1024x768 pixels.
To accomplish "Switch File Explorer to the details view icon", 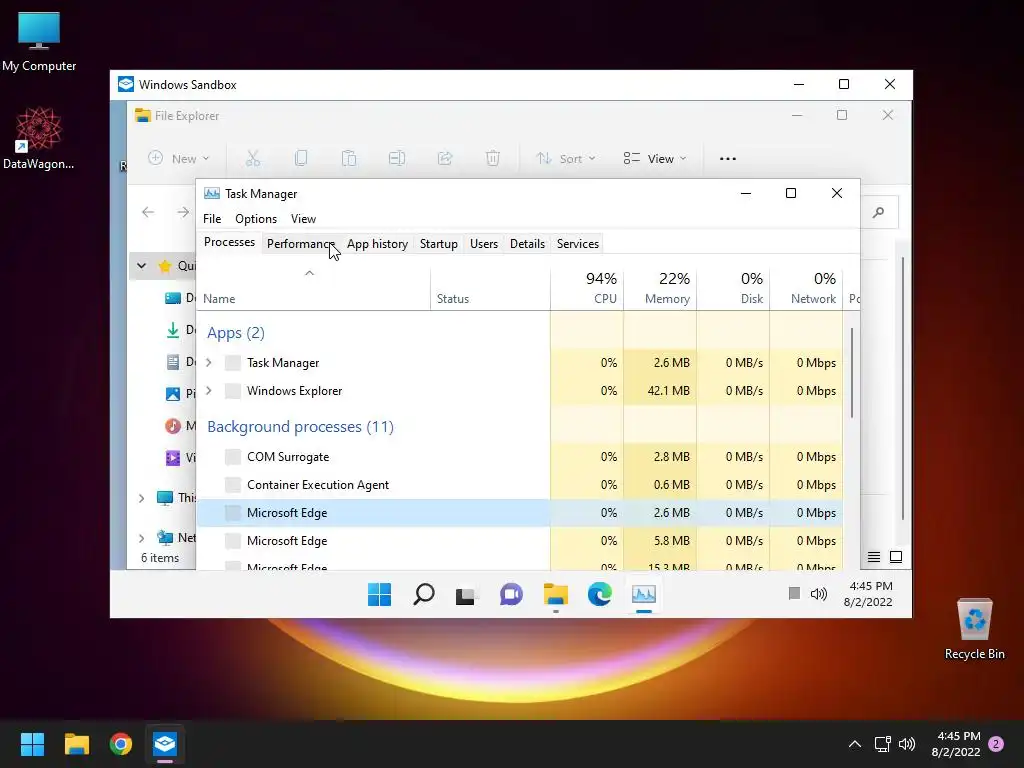I will [874, 556].
